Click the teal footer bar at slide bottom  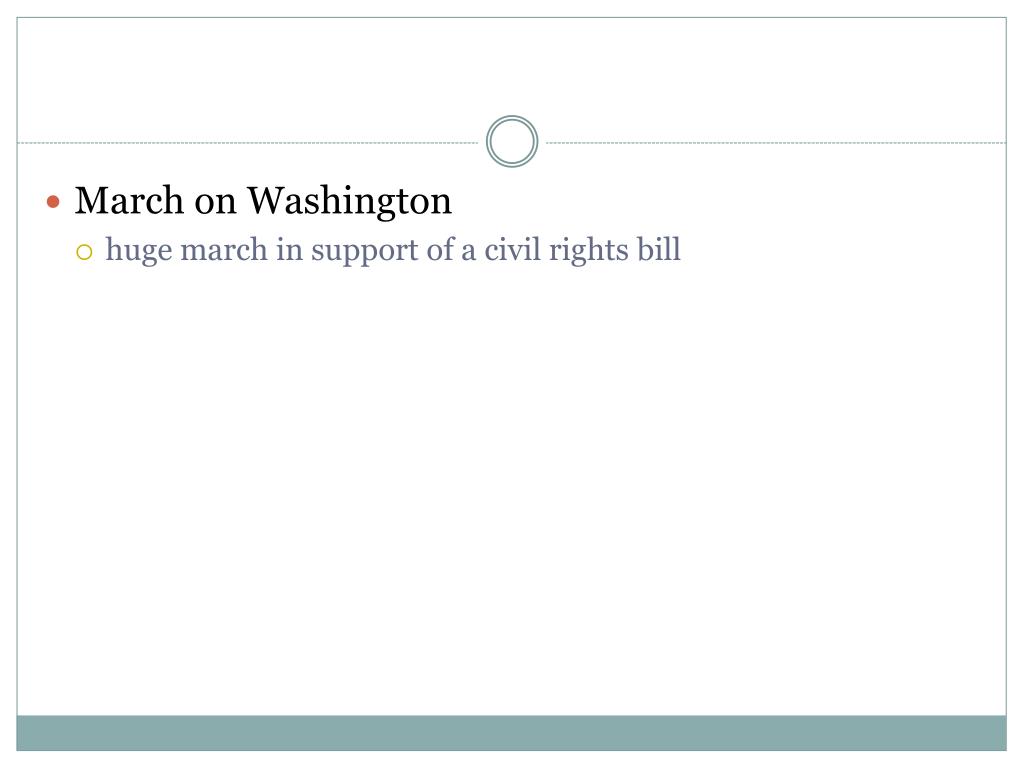tap(511, 733)
